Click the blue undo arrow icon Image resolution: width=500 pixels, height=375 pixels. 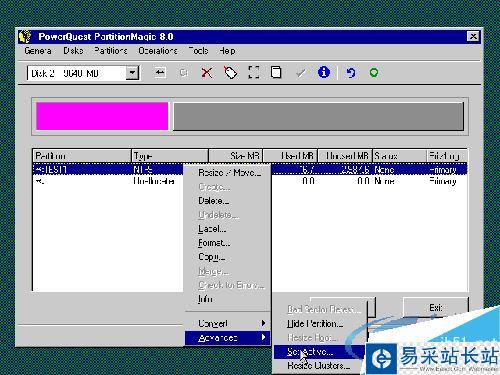(350, 72)
